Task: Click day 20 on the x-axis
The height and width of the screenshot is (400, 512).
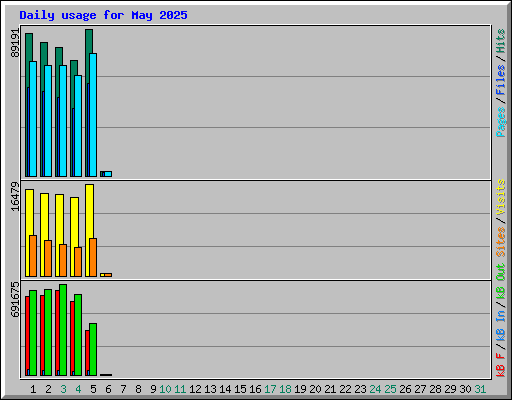Action: pos(315,389)
